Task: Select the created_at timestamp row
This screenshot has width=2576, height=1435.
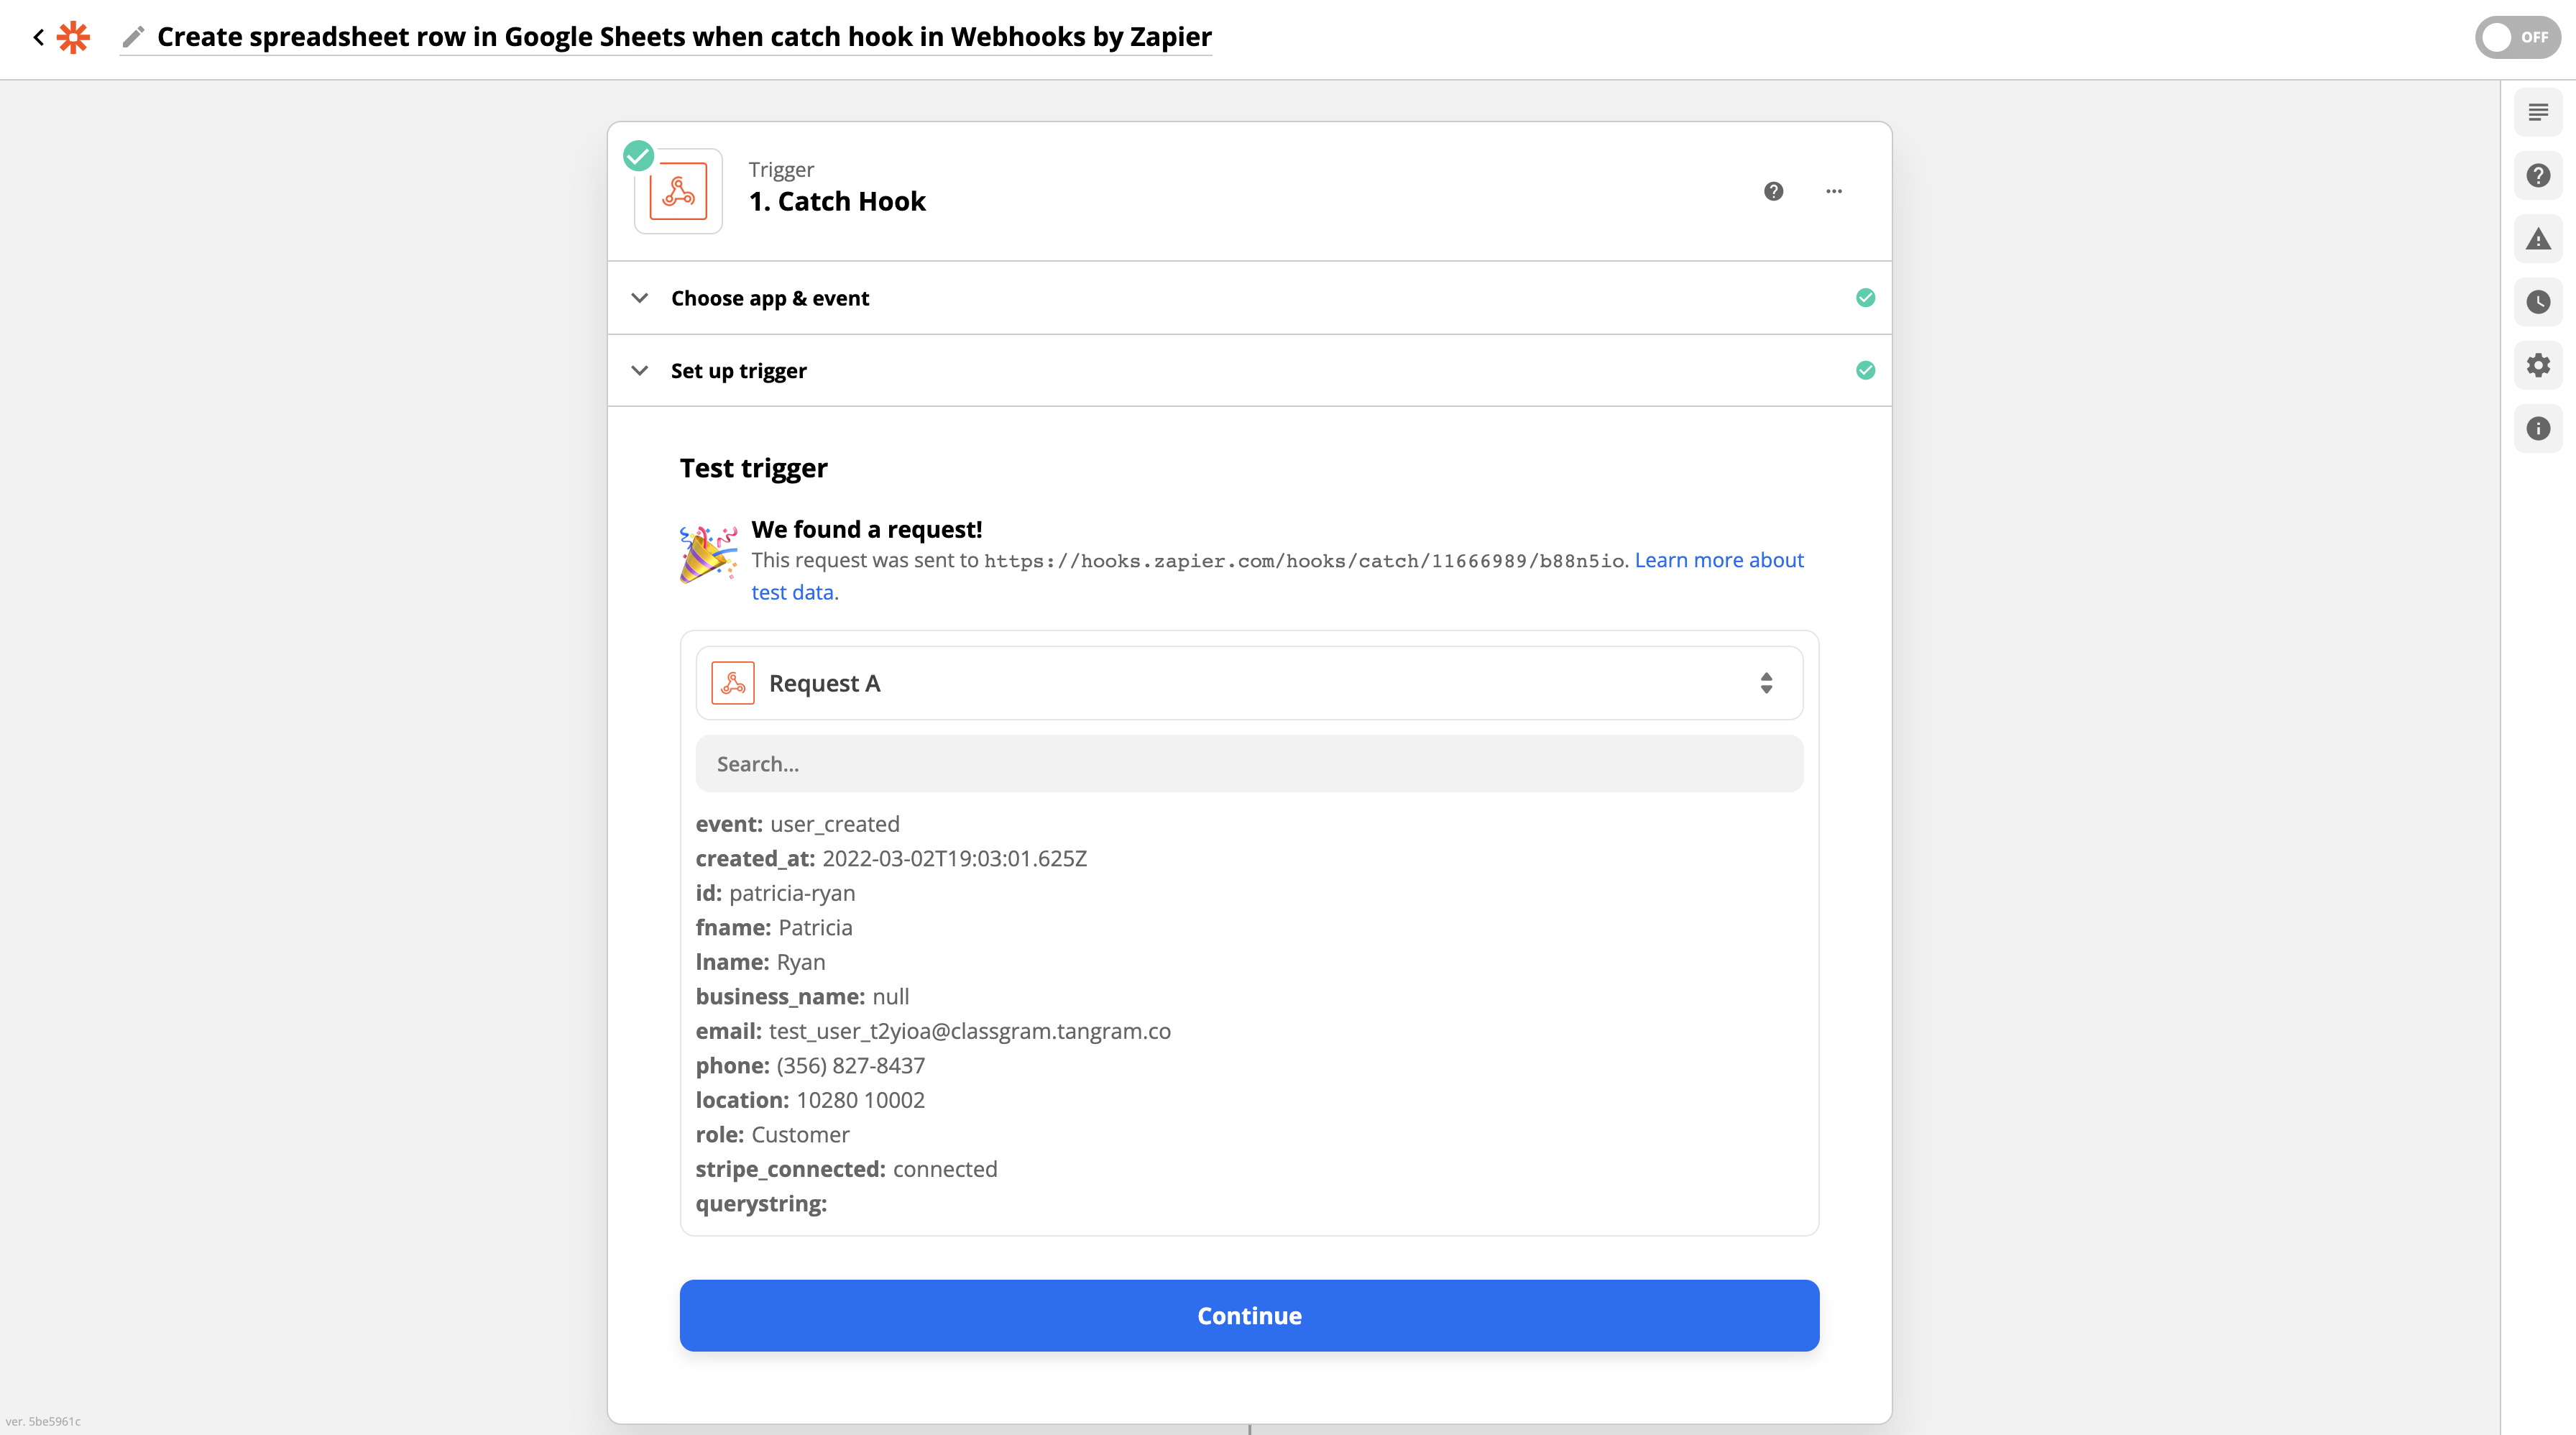Action: [x=891, y=859]
